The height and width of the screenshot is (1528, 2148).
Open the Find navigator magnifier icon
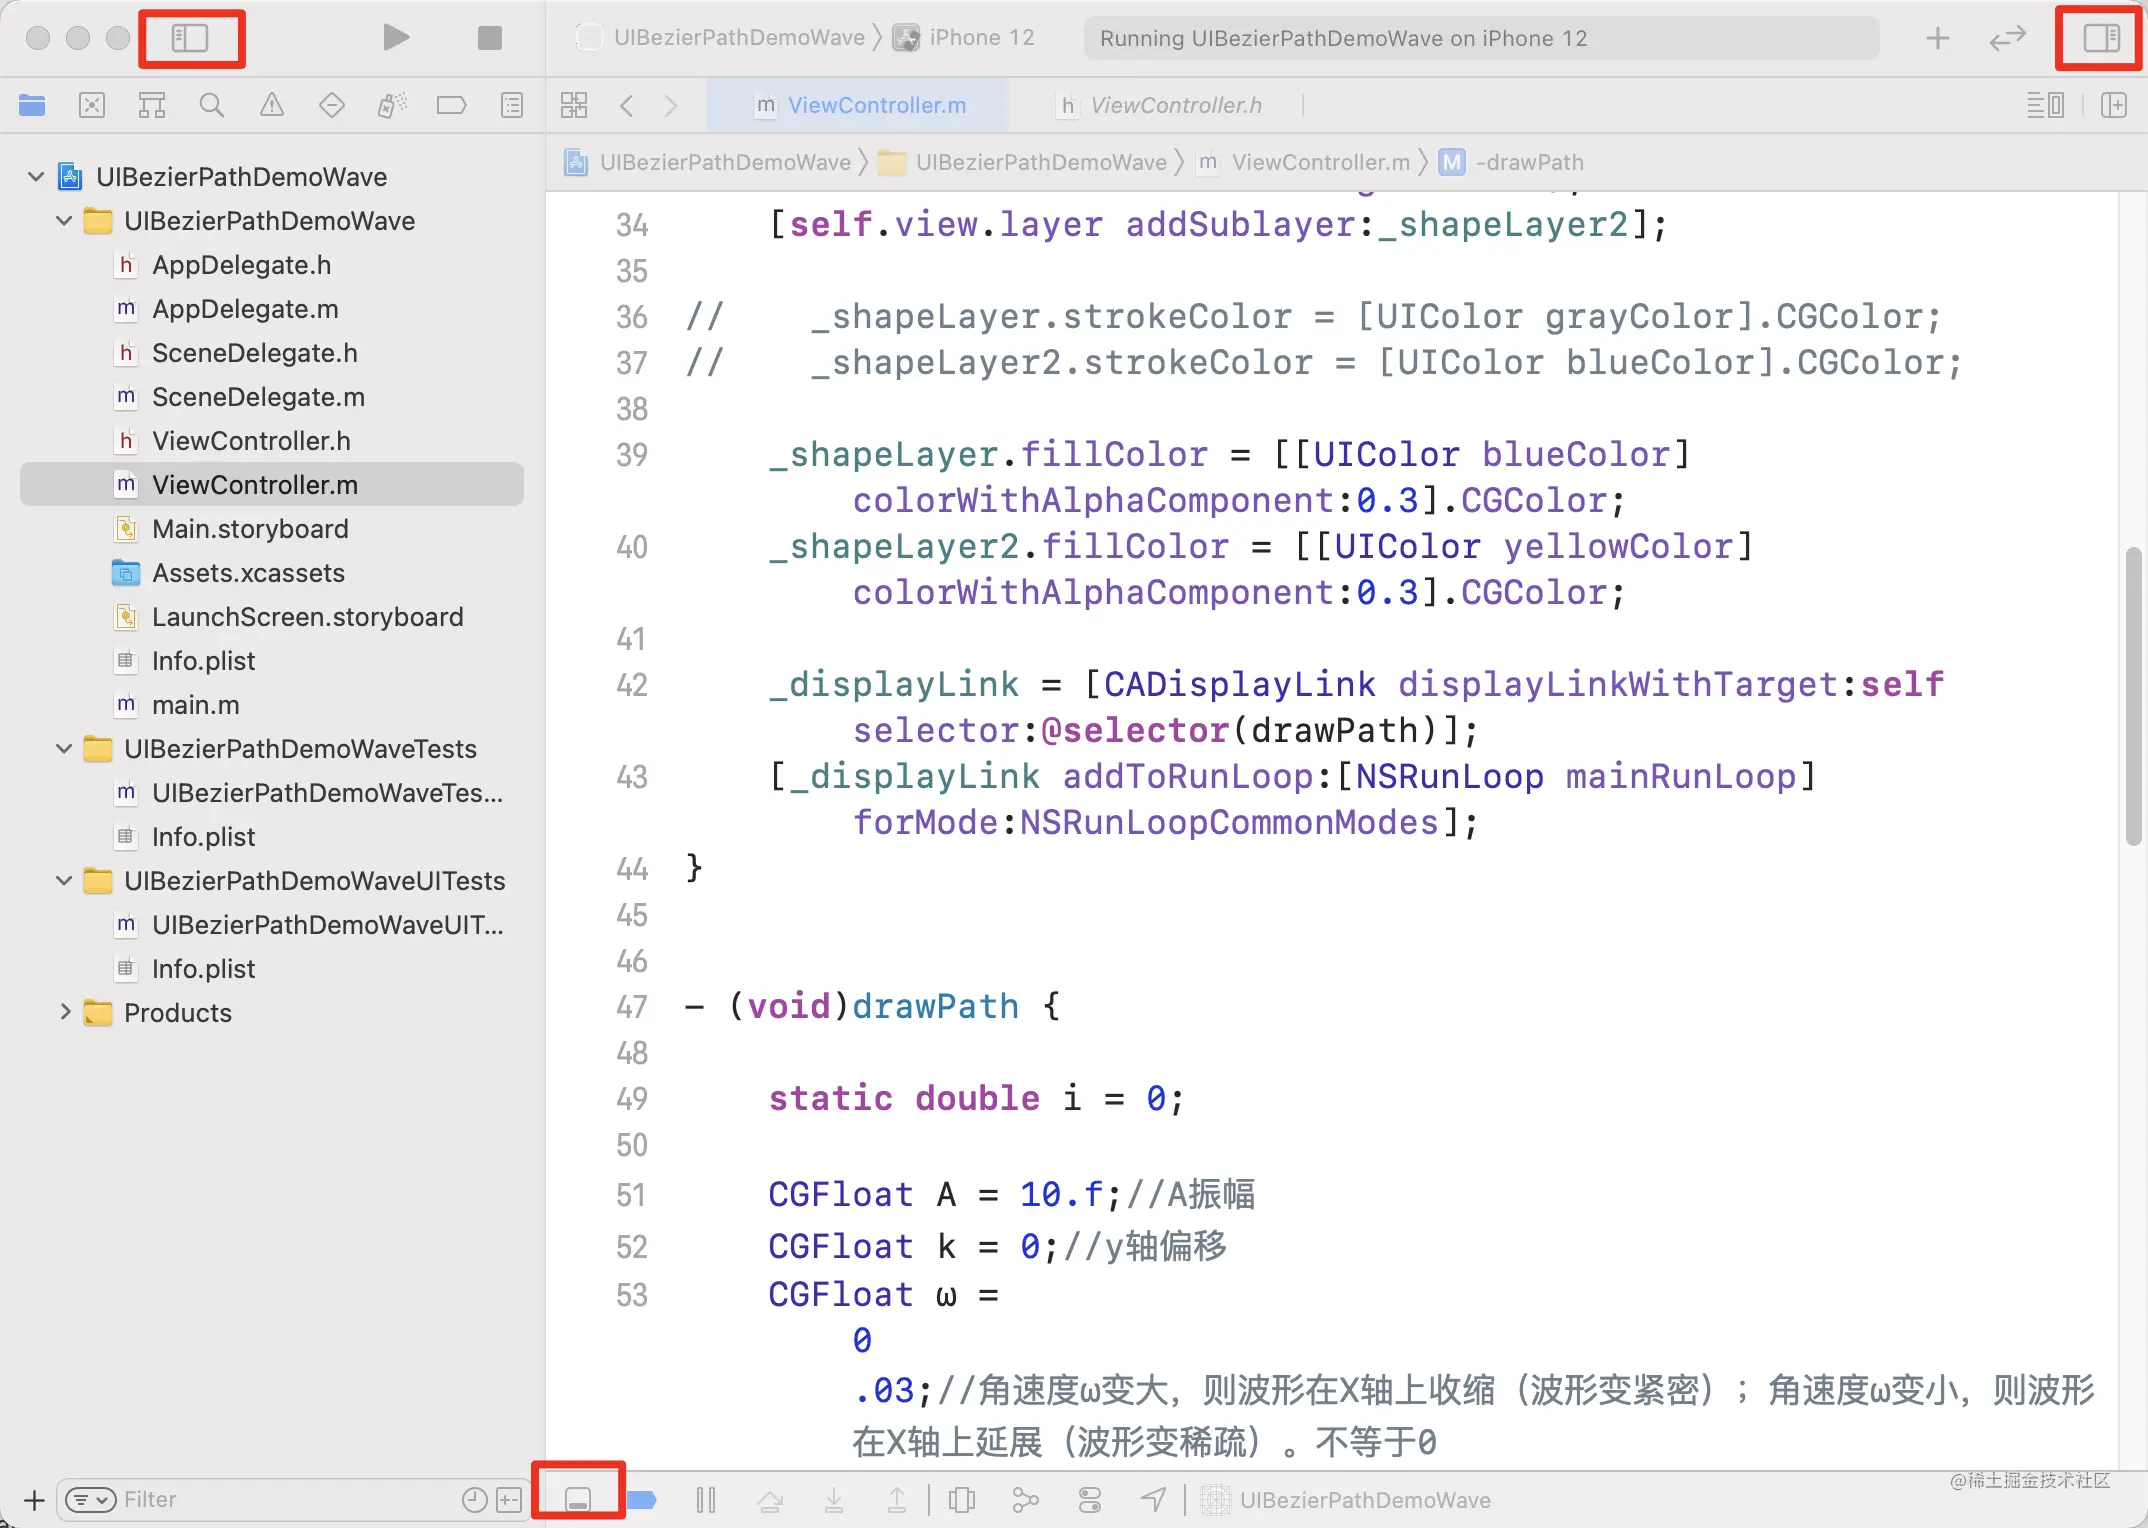click(211, 105)
